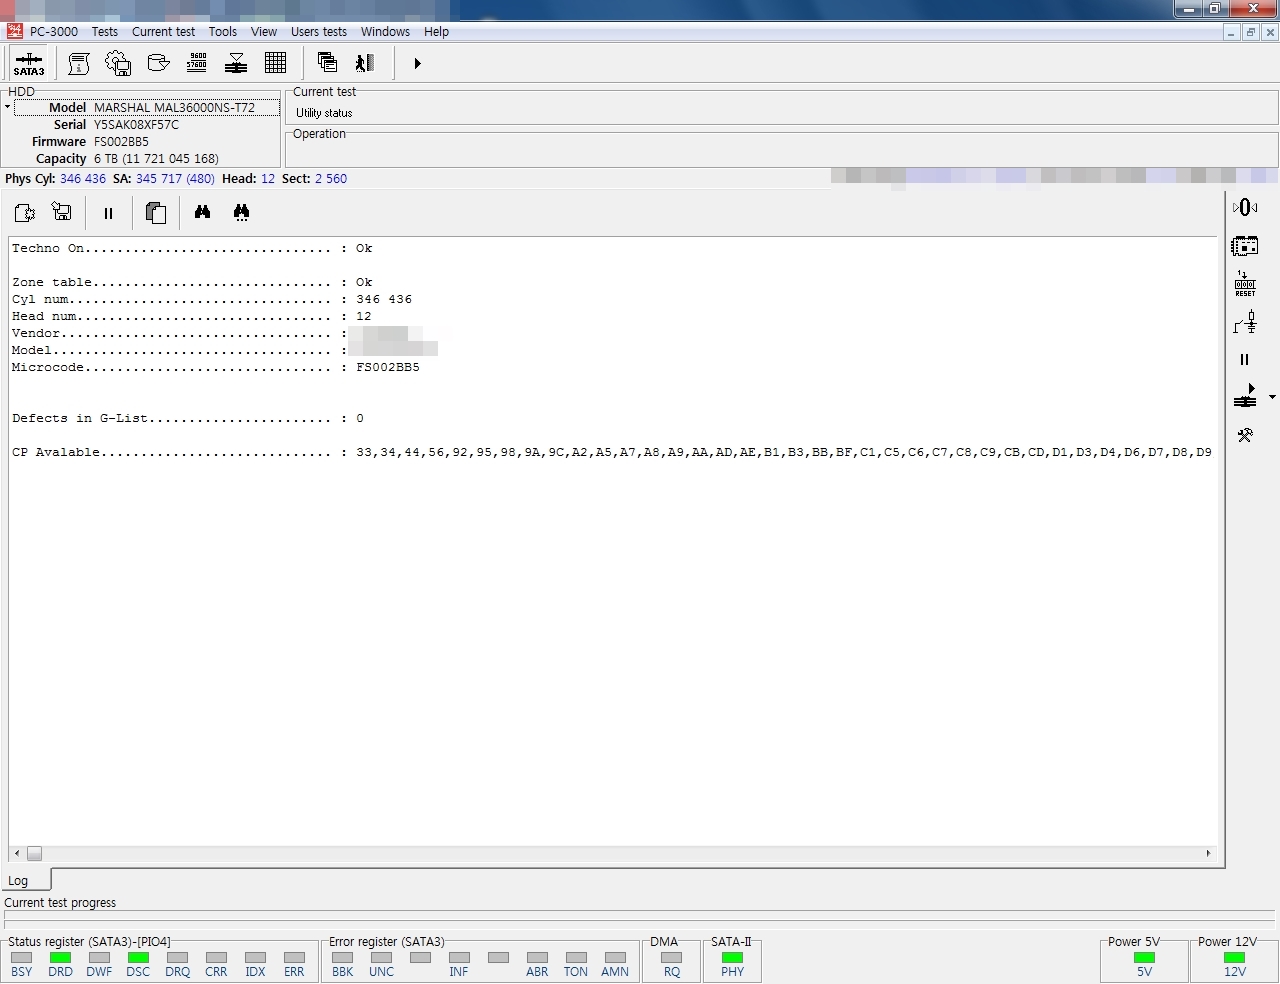Click the CP Avalable log line

tap(612, 452)
